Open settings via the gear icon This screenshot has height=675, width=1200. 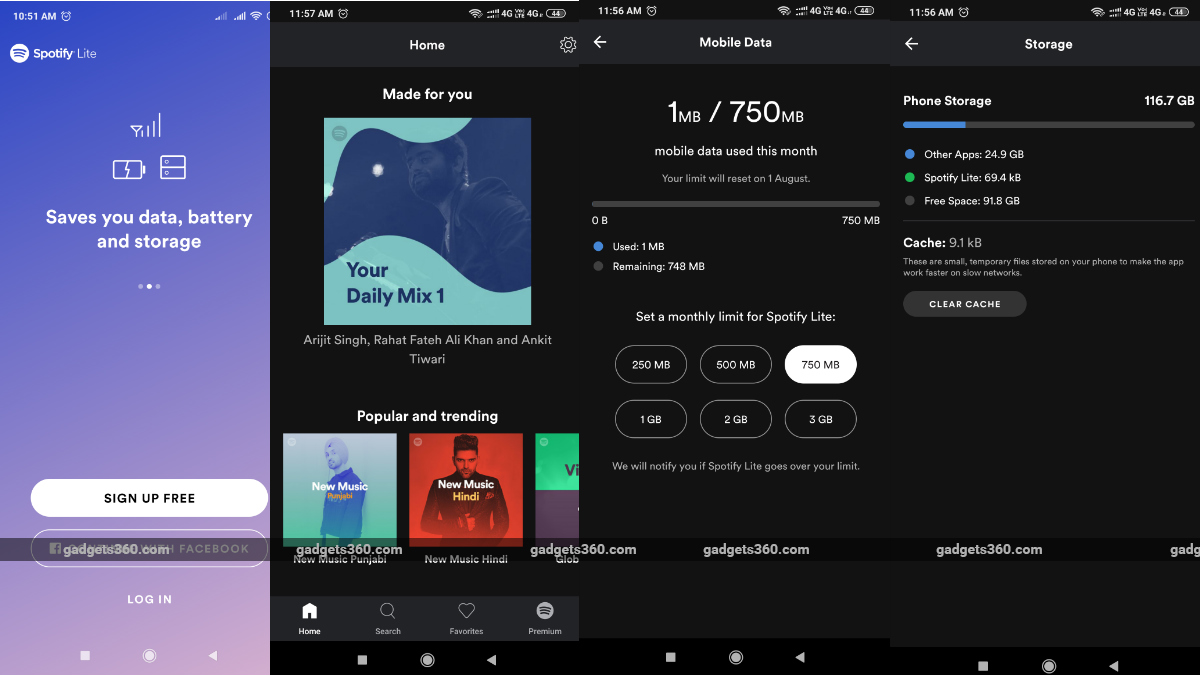pos(568,44)
